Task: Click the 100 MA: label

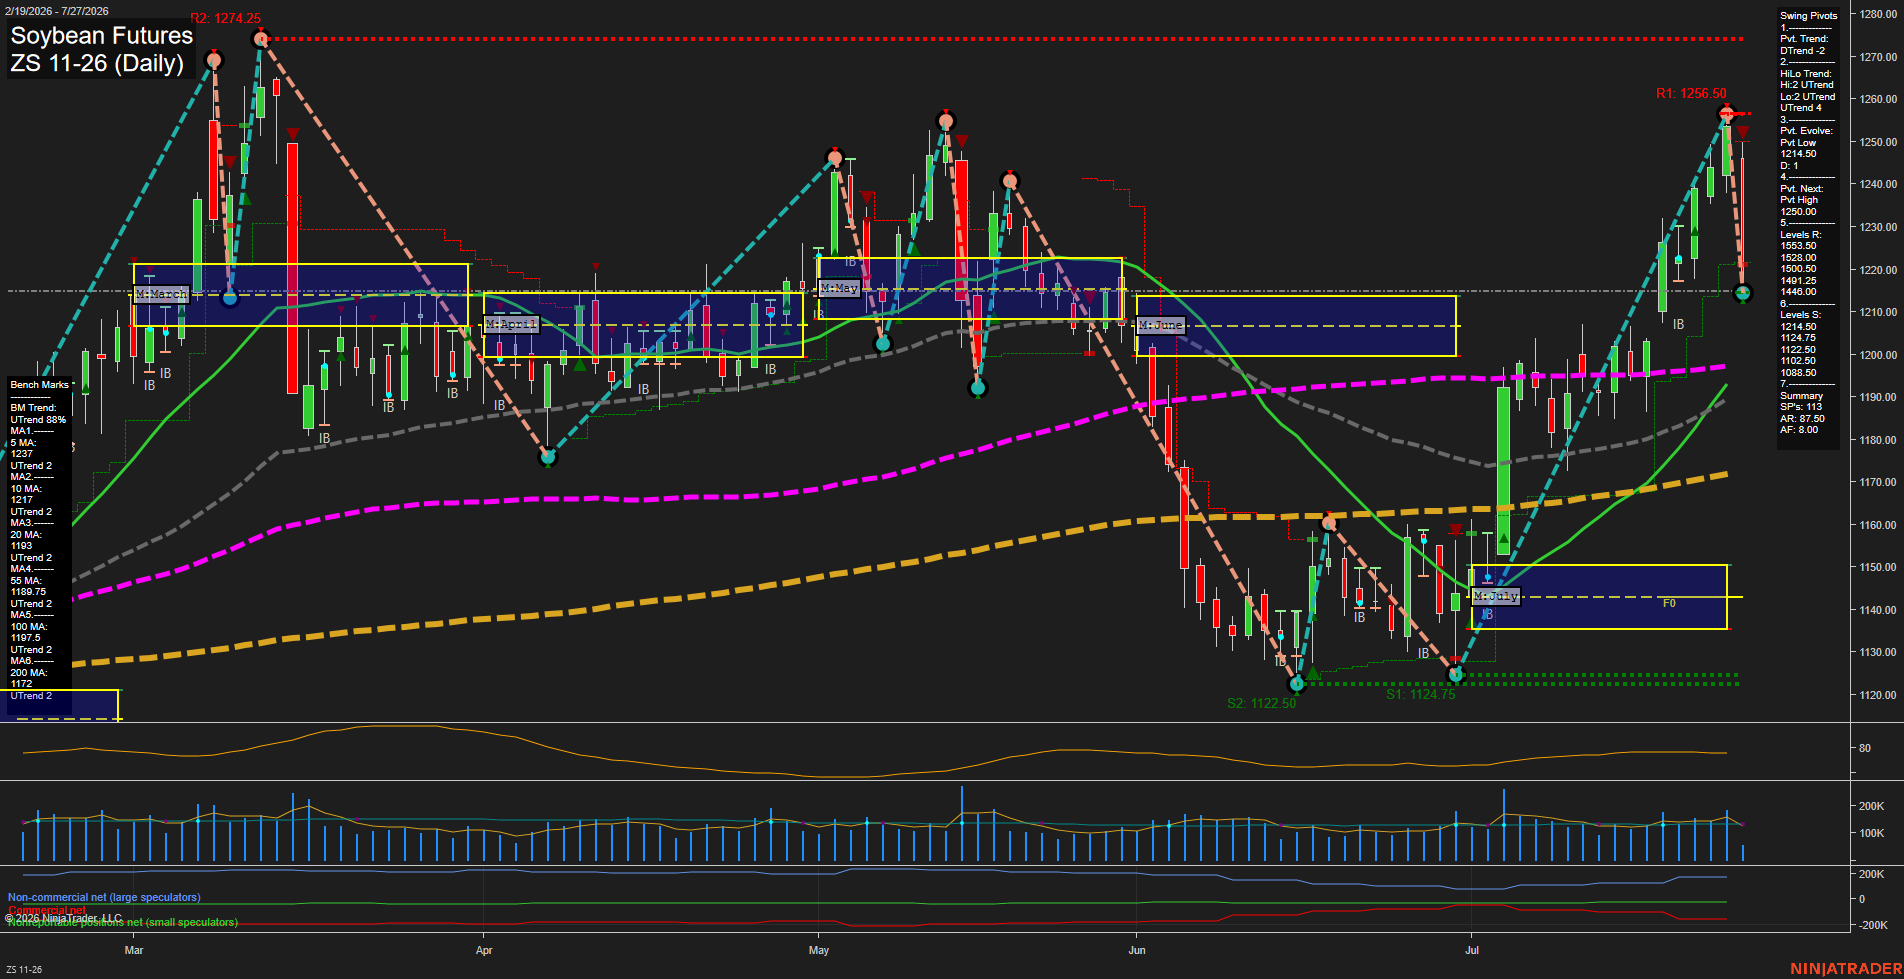Action: point(28,627)
